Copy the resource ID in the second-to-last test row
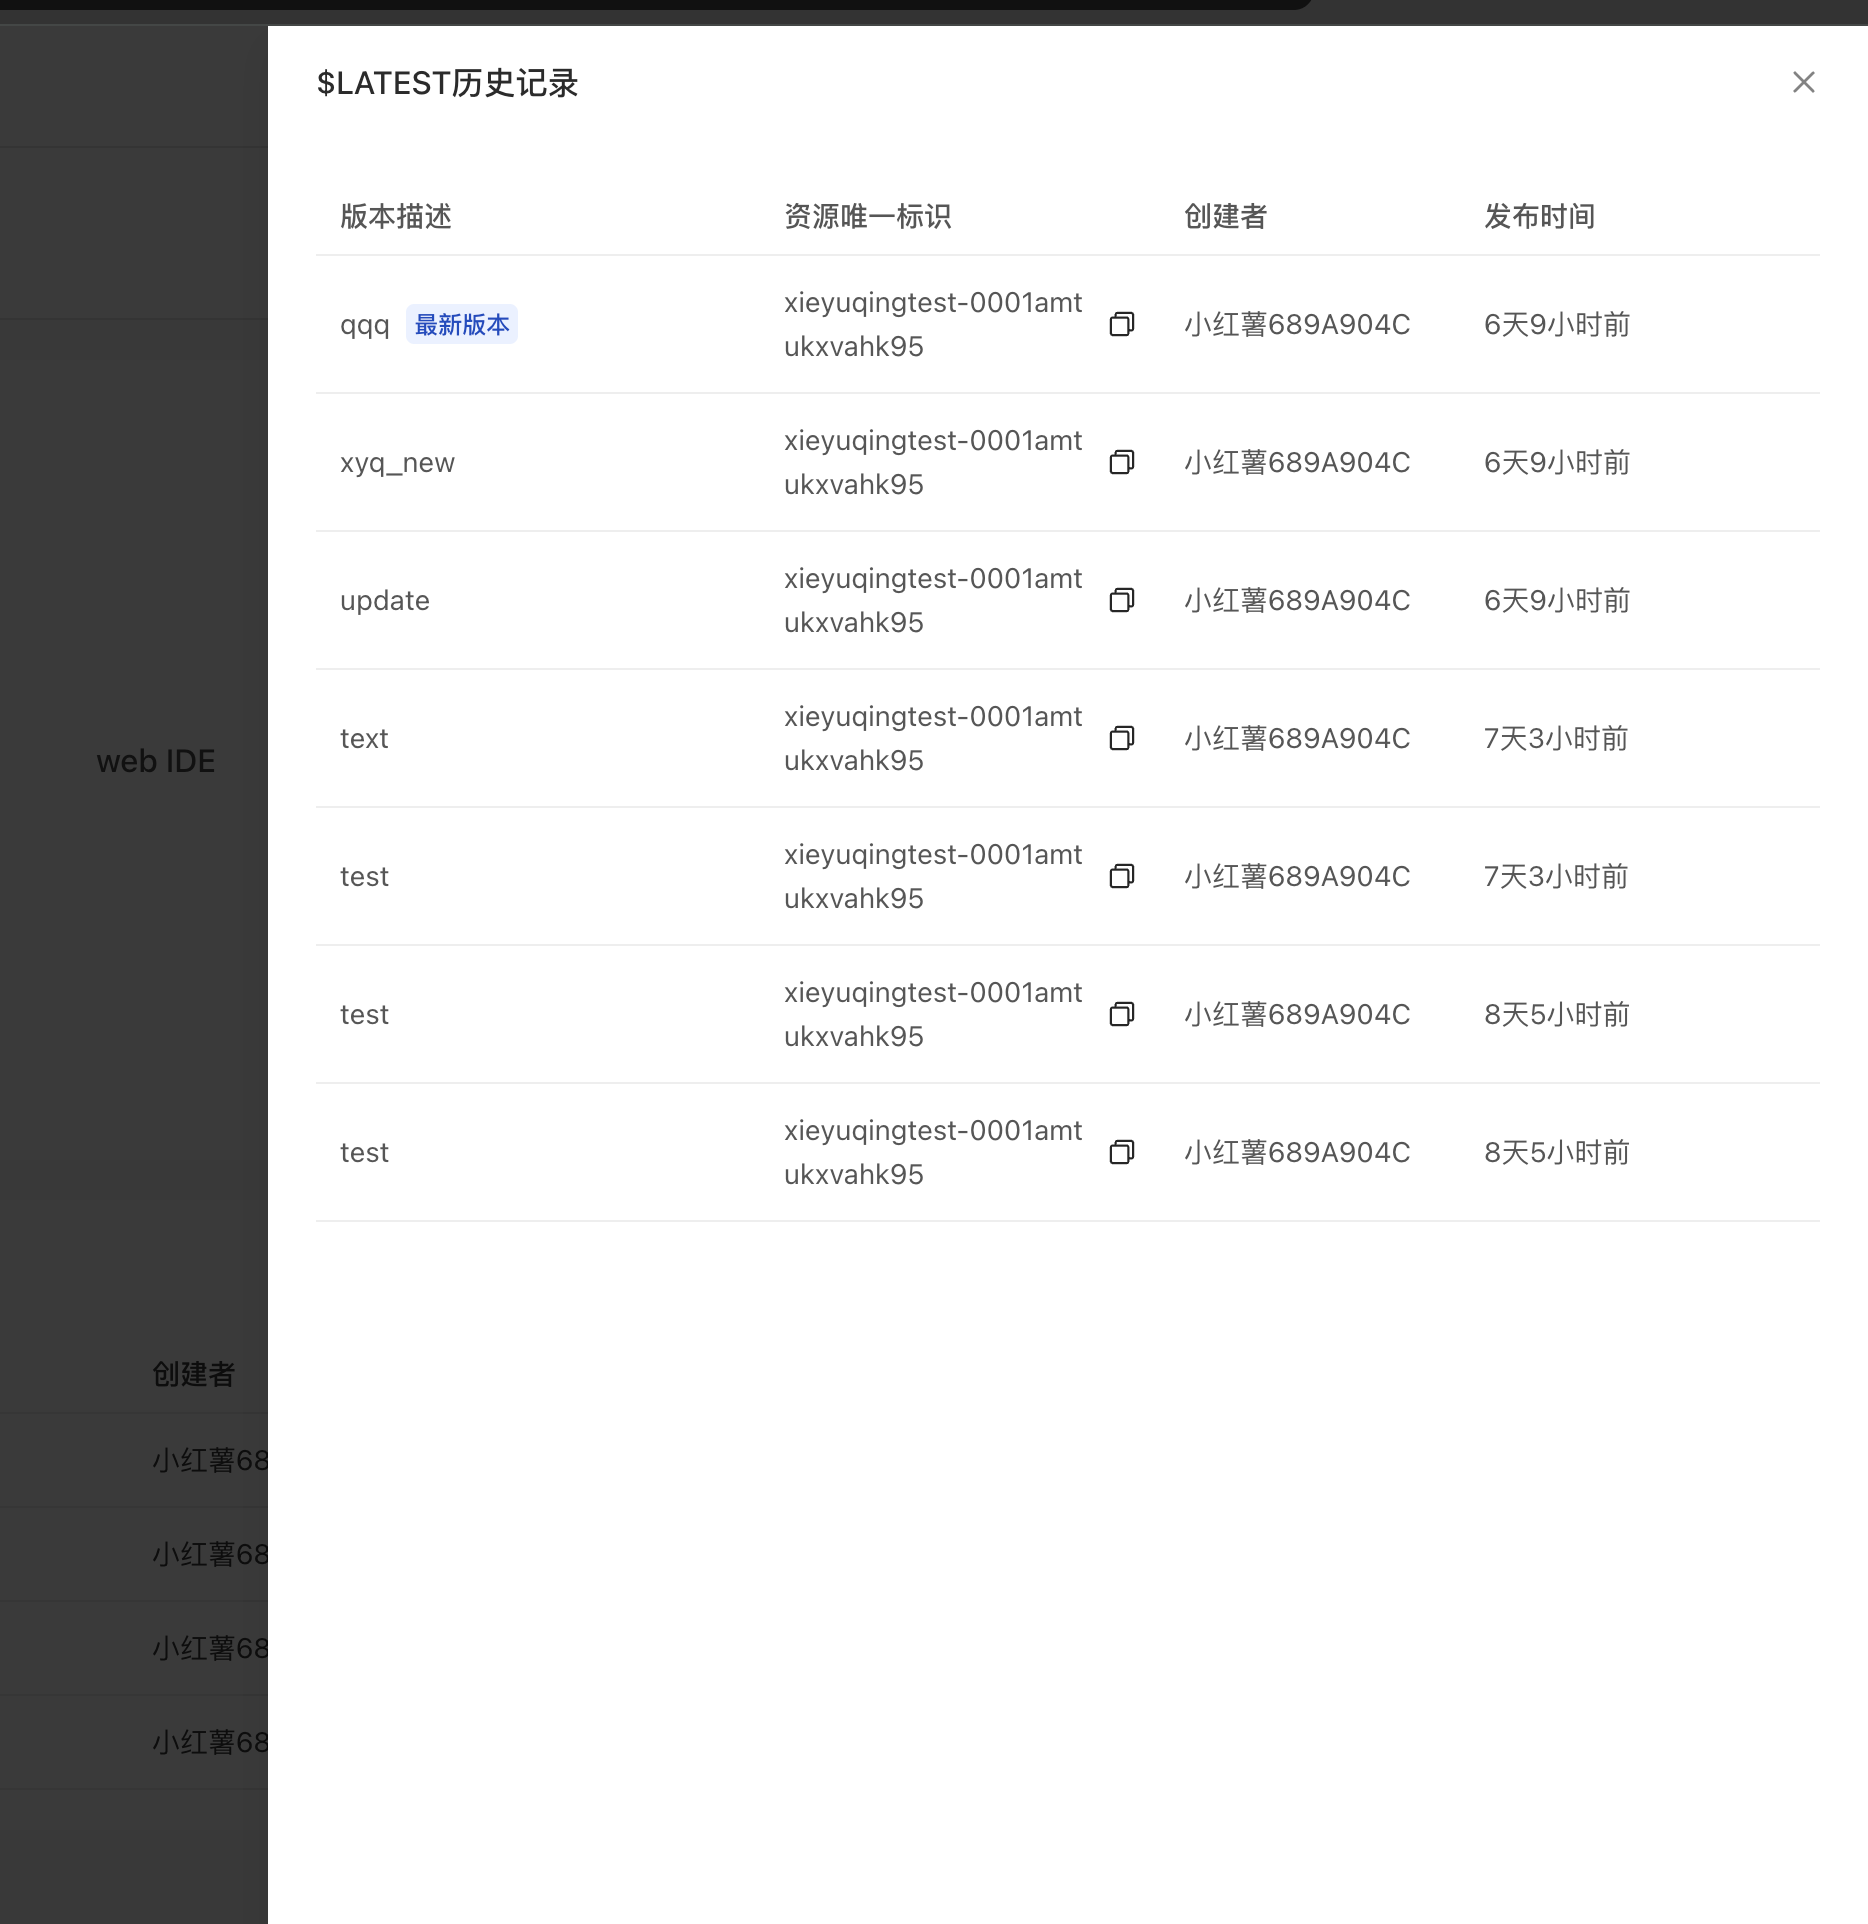The width and height of the screenshot is (1868, 1924). (1121, 1014)
